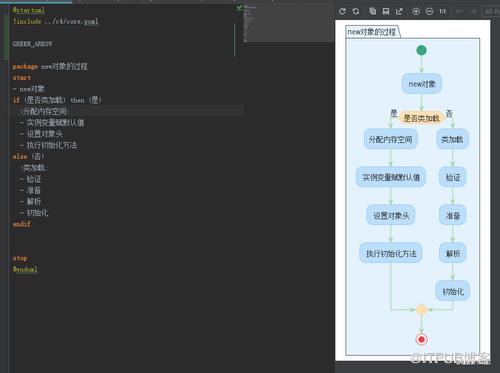Image resolution: width=500 pixels, height=373 pixels.
Task: Zoom in on the diagram preview
Action: pos(416,11)
